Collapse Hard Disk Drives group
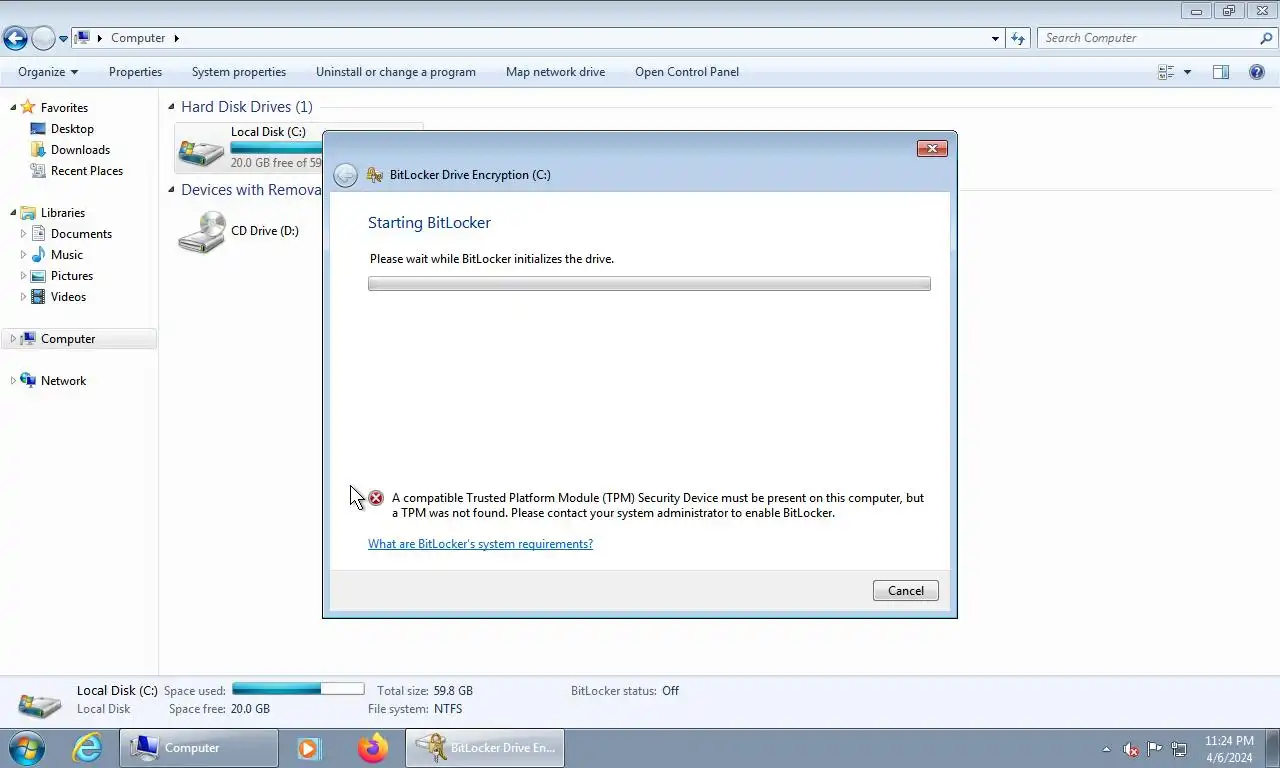The width and height of the screenshot is (1280, 768). pos(172,107)
